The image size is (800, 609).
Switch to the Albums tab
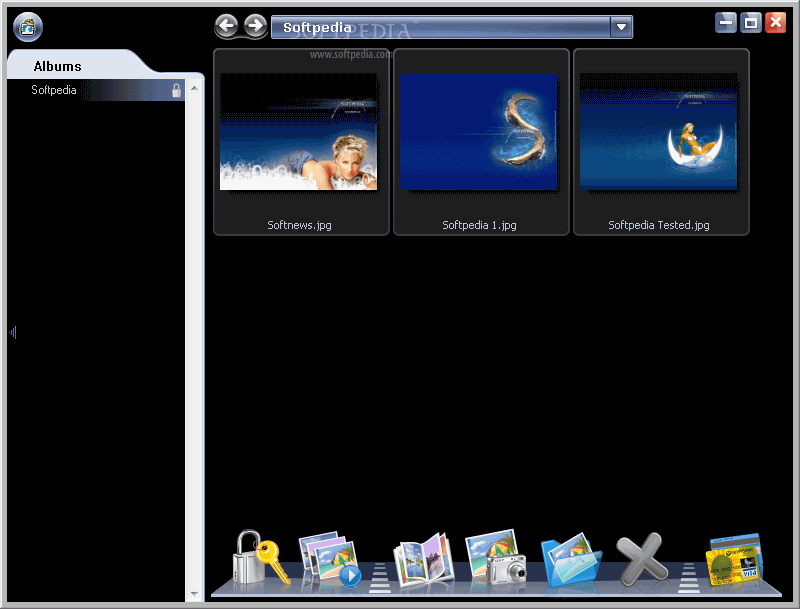pos(58,66)
